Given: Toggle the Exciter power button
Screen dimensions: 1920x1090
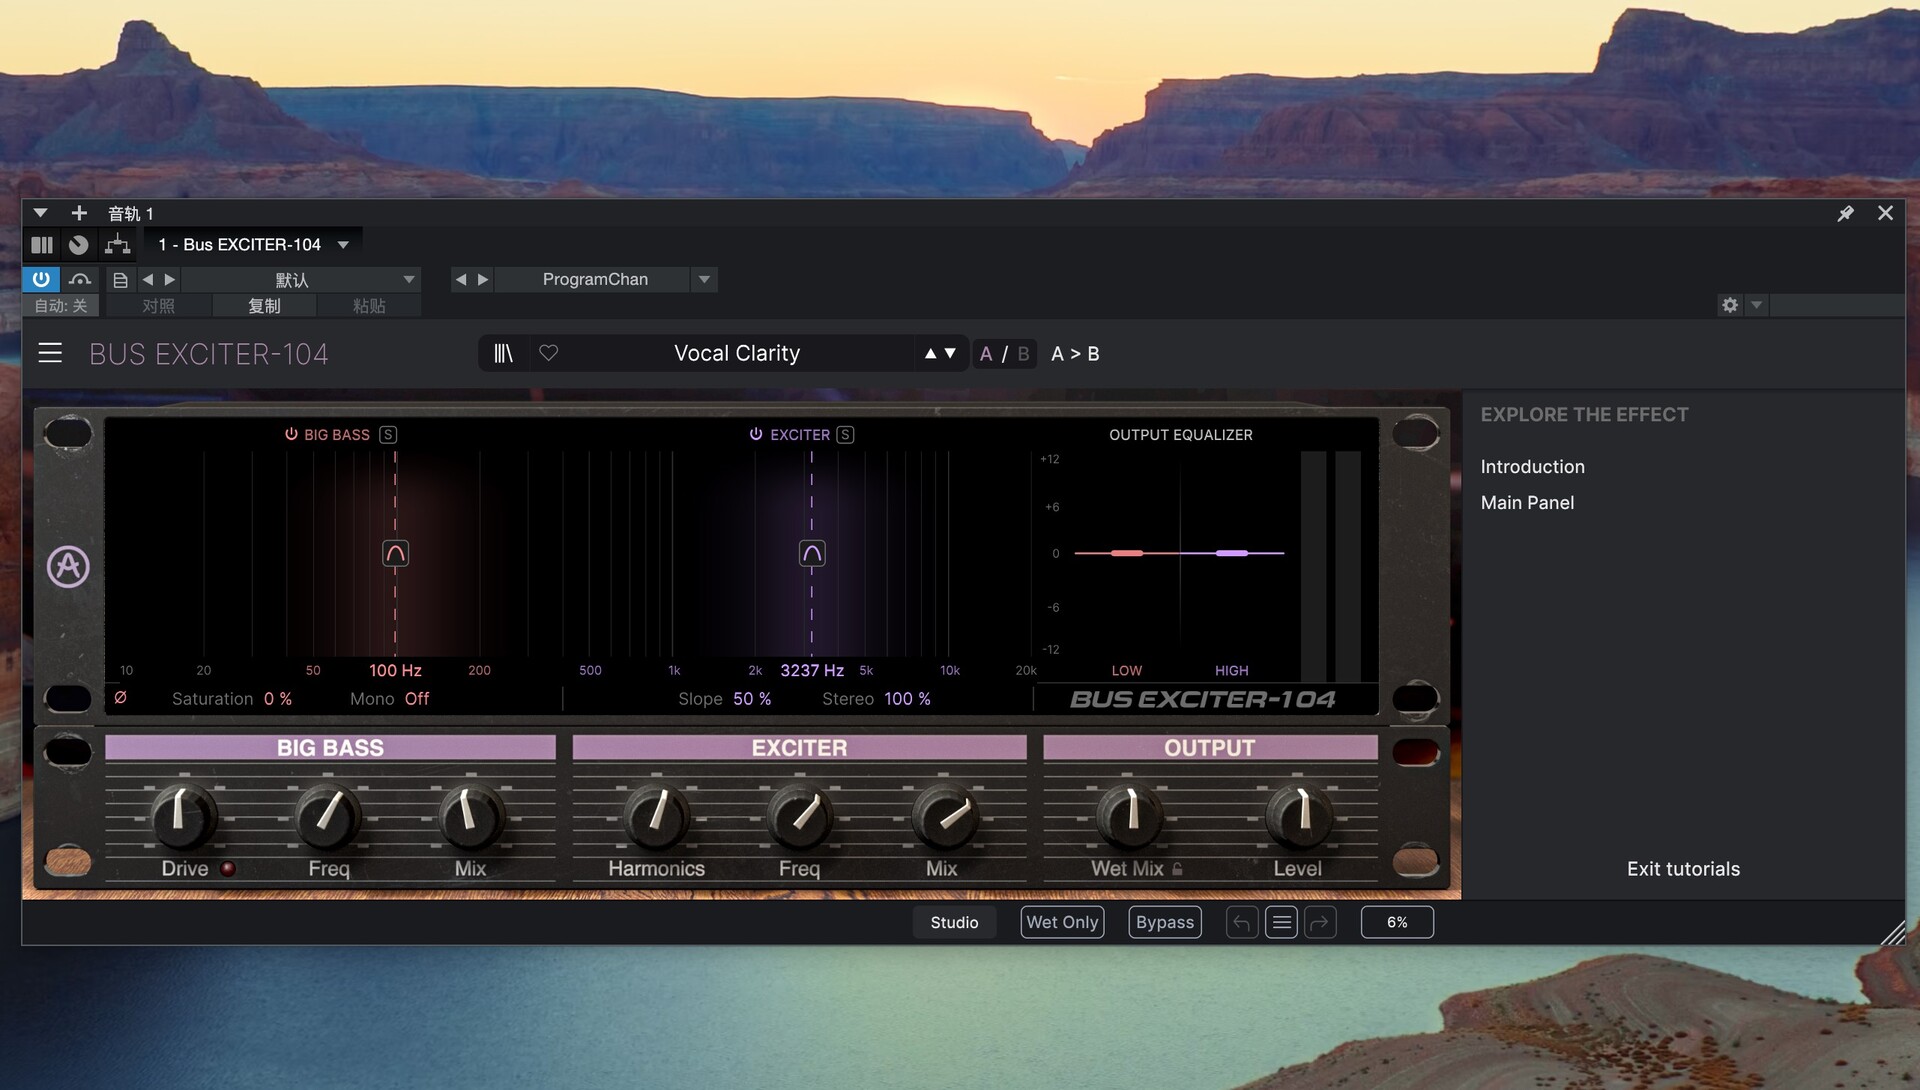Looking at the screenshot, I should click(756, 434).
